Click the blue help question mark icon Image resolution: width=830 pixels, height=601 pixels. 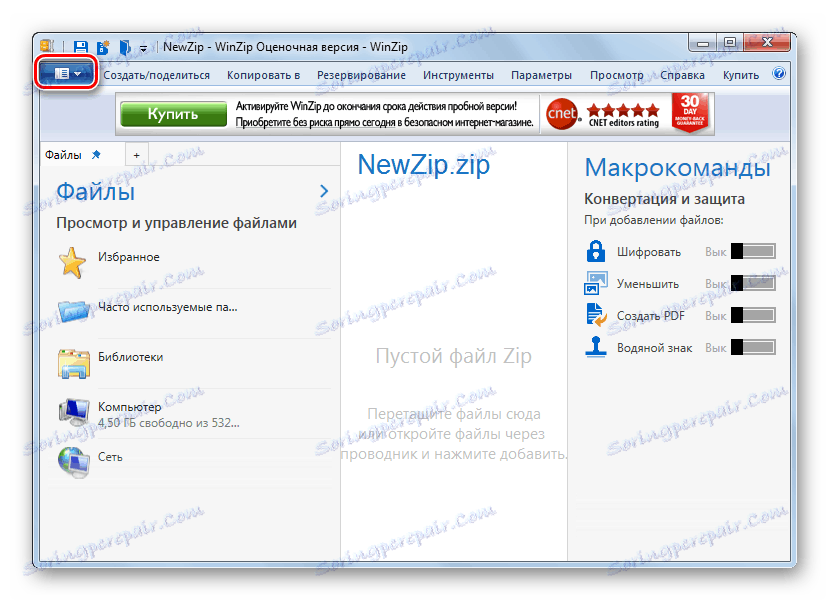pos(779,73)
